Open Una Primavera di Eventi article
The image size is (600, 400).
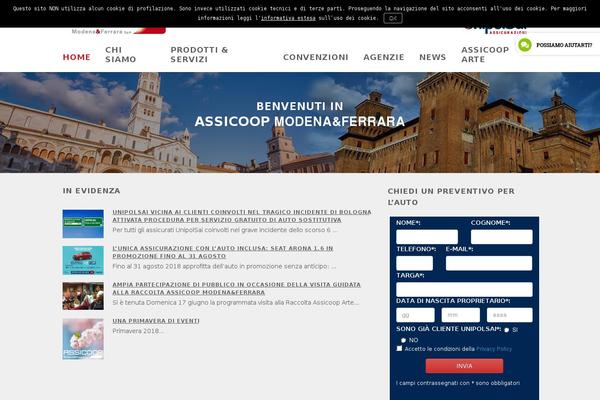coord(156,321)
